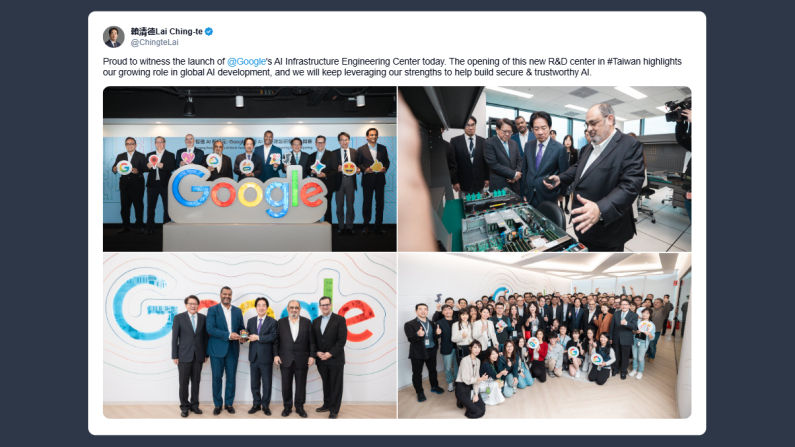Click the round Google G sign held at far left

(124, 168)
